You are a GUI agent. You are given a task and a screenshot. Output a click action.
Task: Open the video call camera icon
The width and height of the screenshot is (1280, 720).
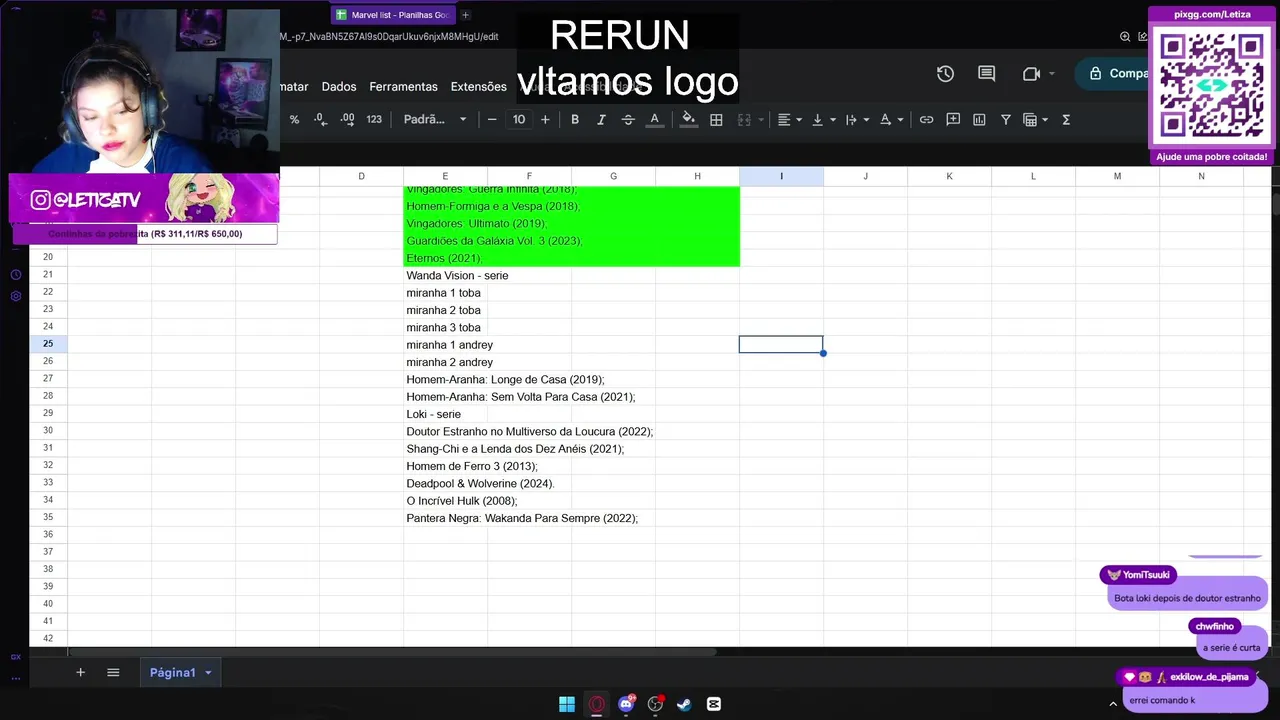1032,74
